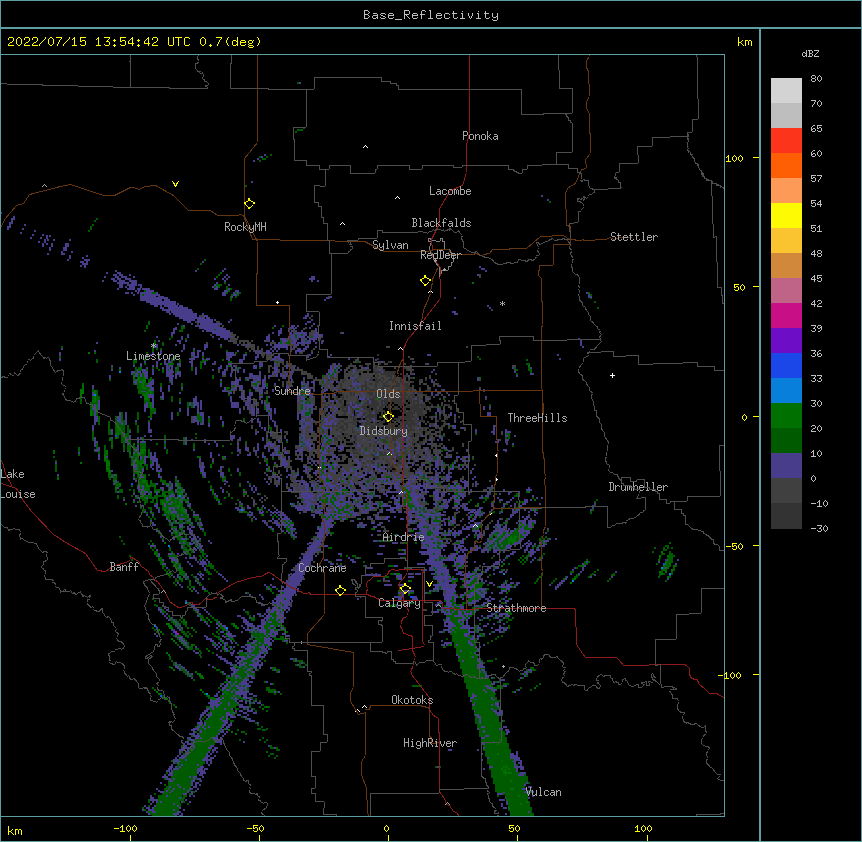Click the Airdrie label

point(404,537)
